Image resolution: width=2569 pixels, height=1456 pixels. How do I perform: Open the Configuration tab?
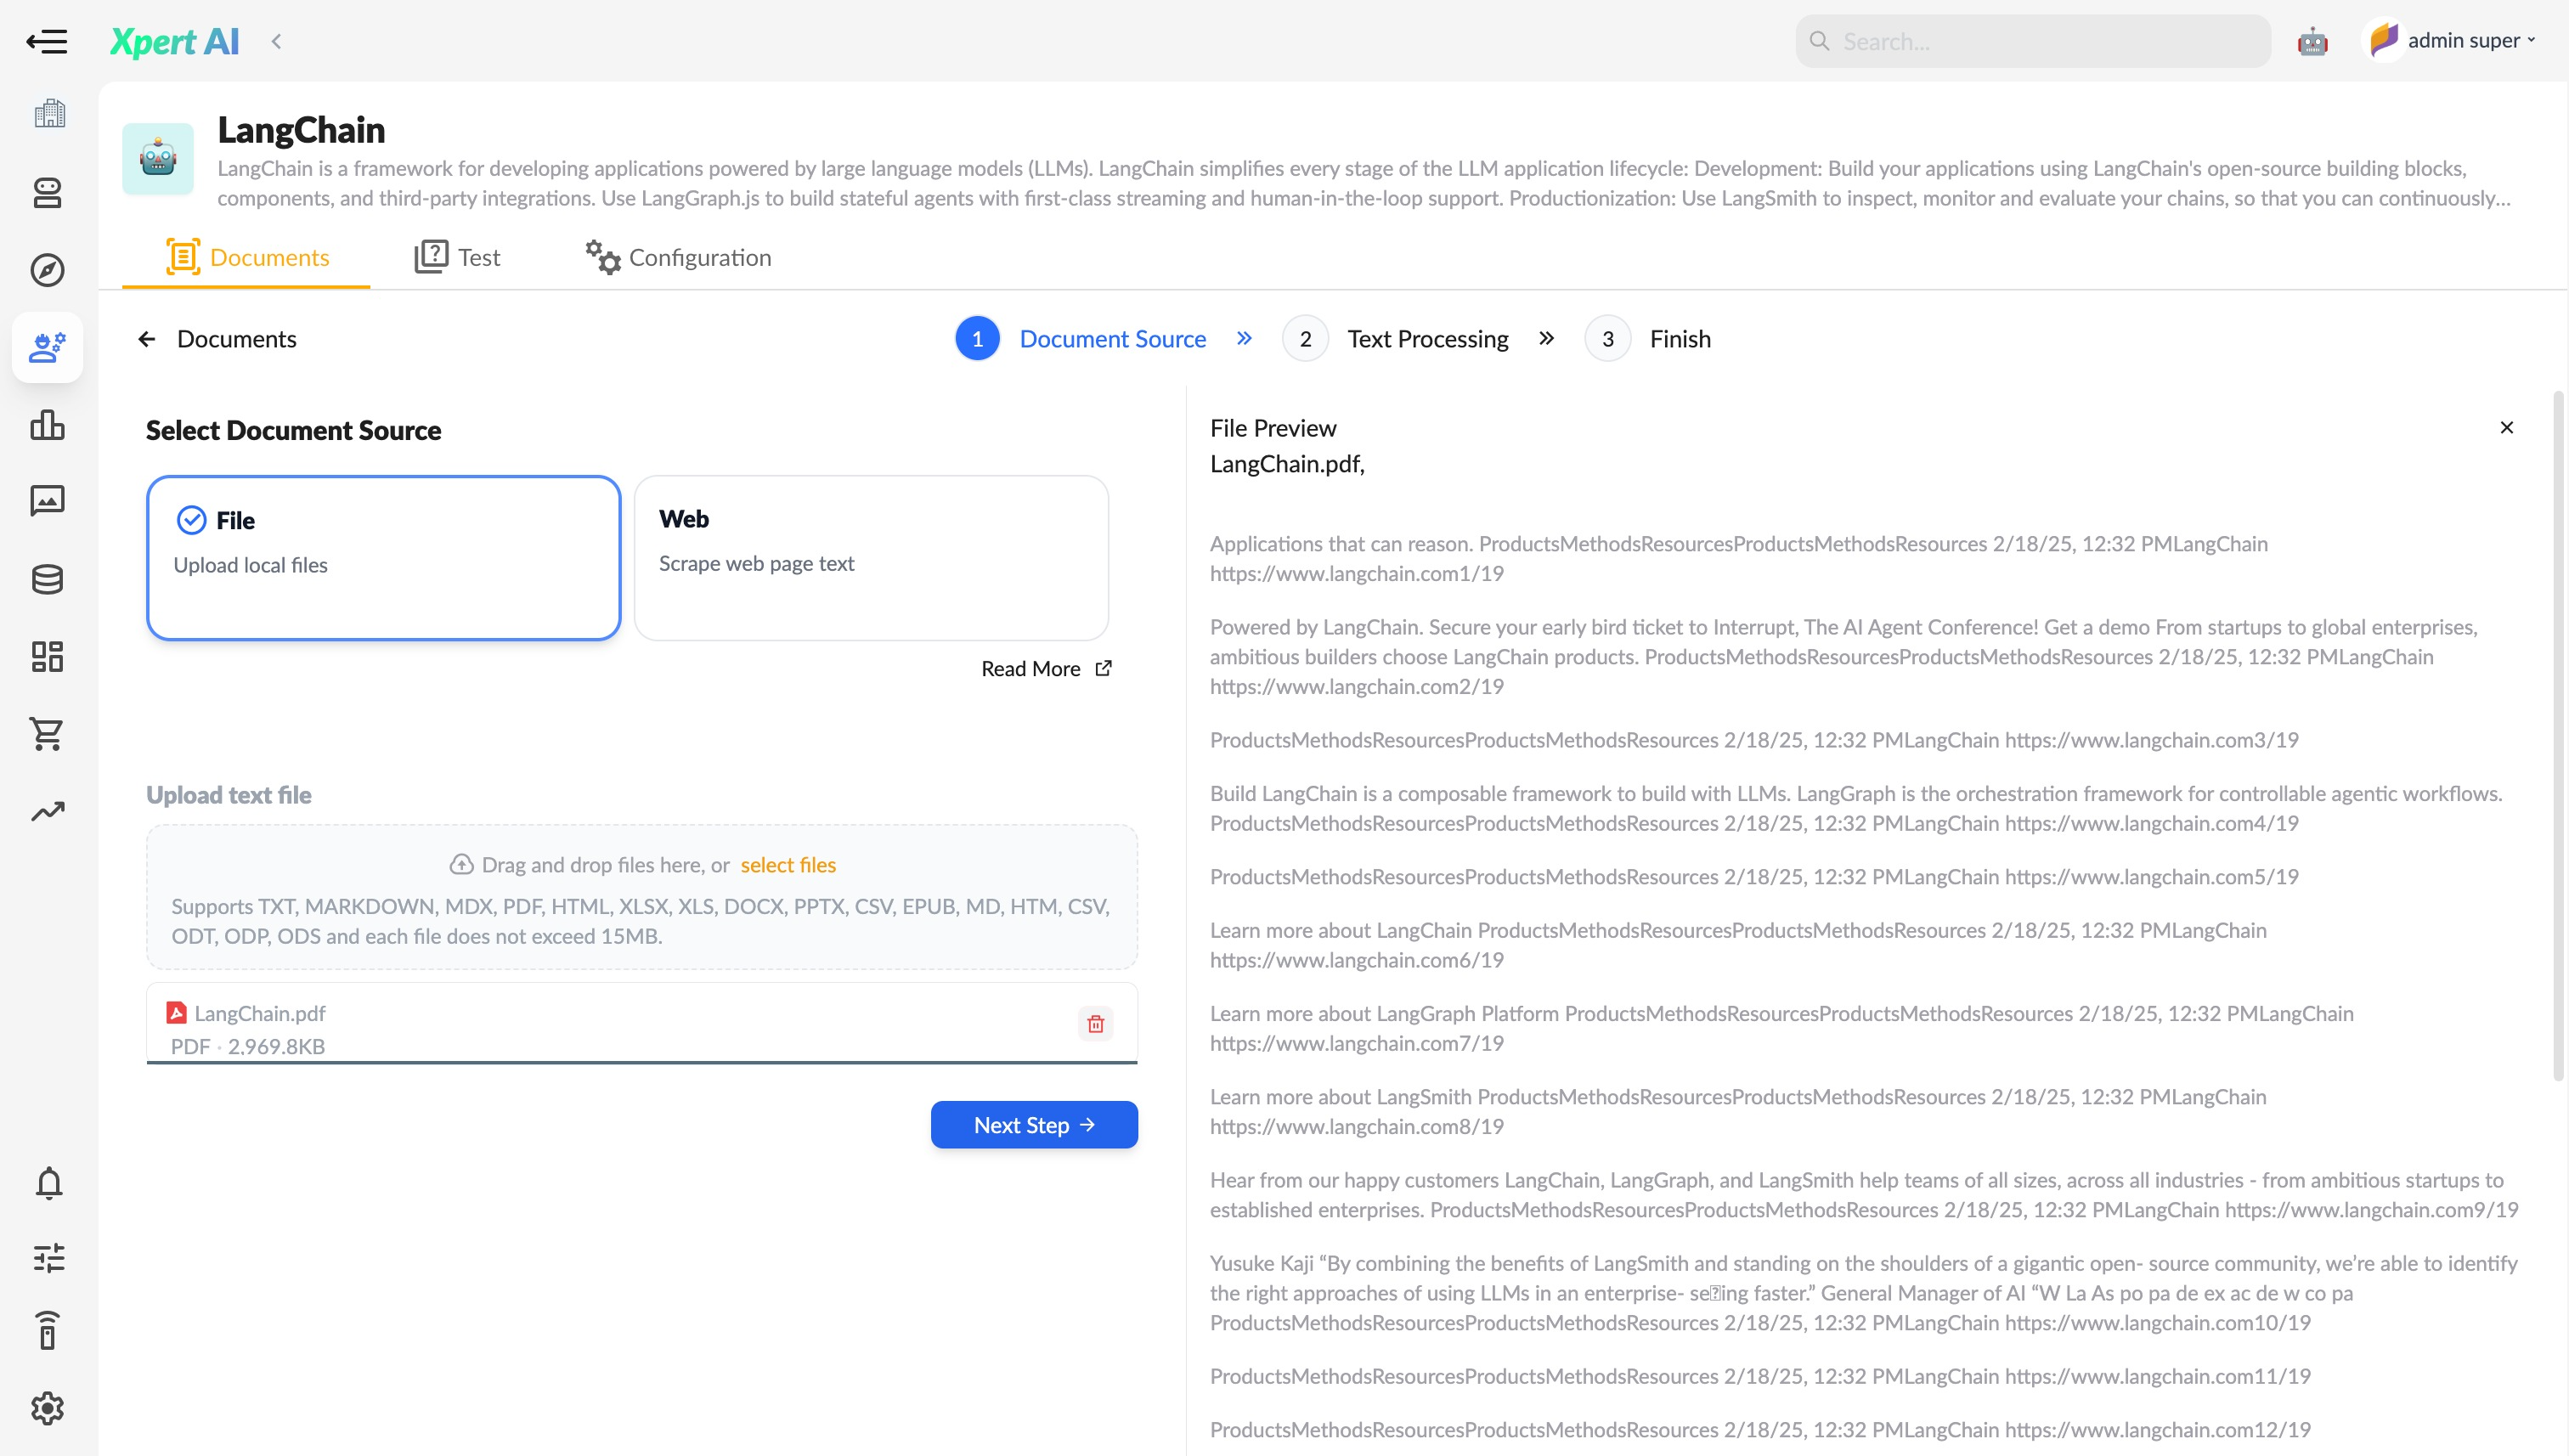(x=678, y=257)
